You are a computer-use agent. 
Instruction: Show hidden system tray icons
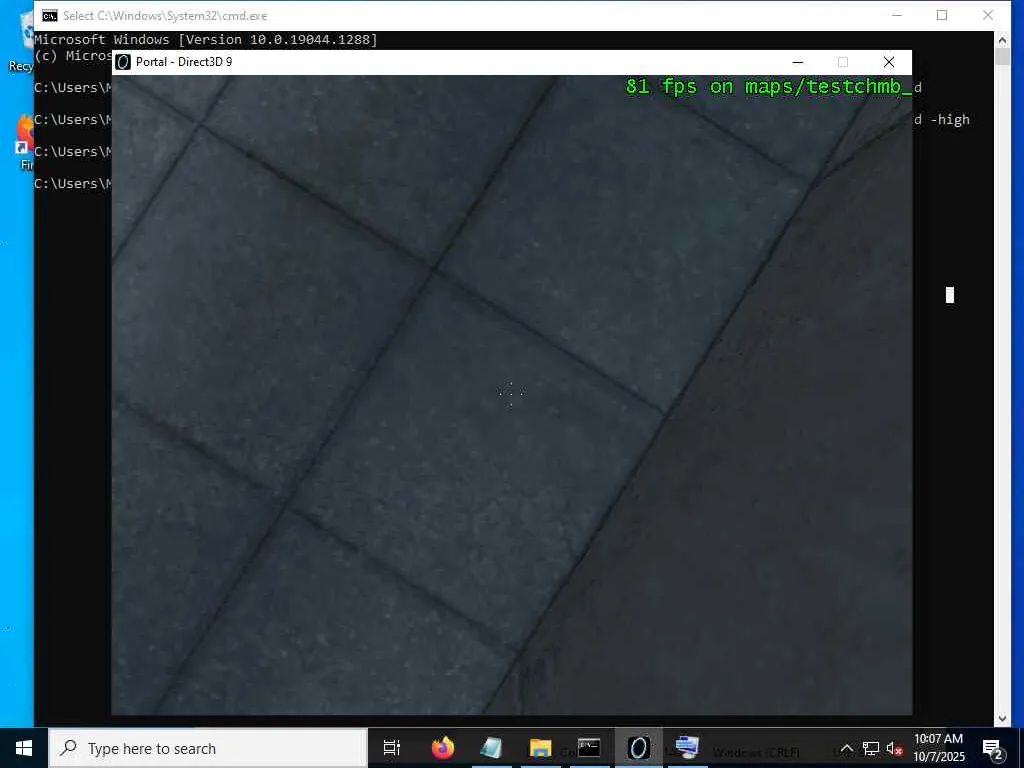click(846, 748)
